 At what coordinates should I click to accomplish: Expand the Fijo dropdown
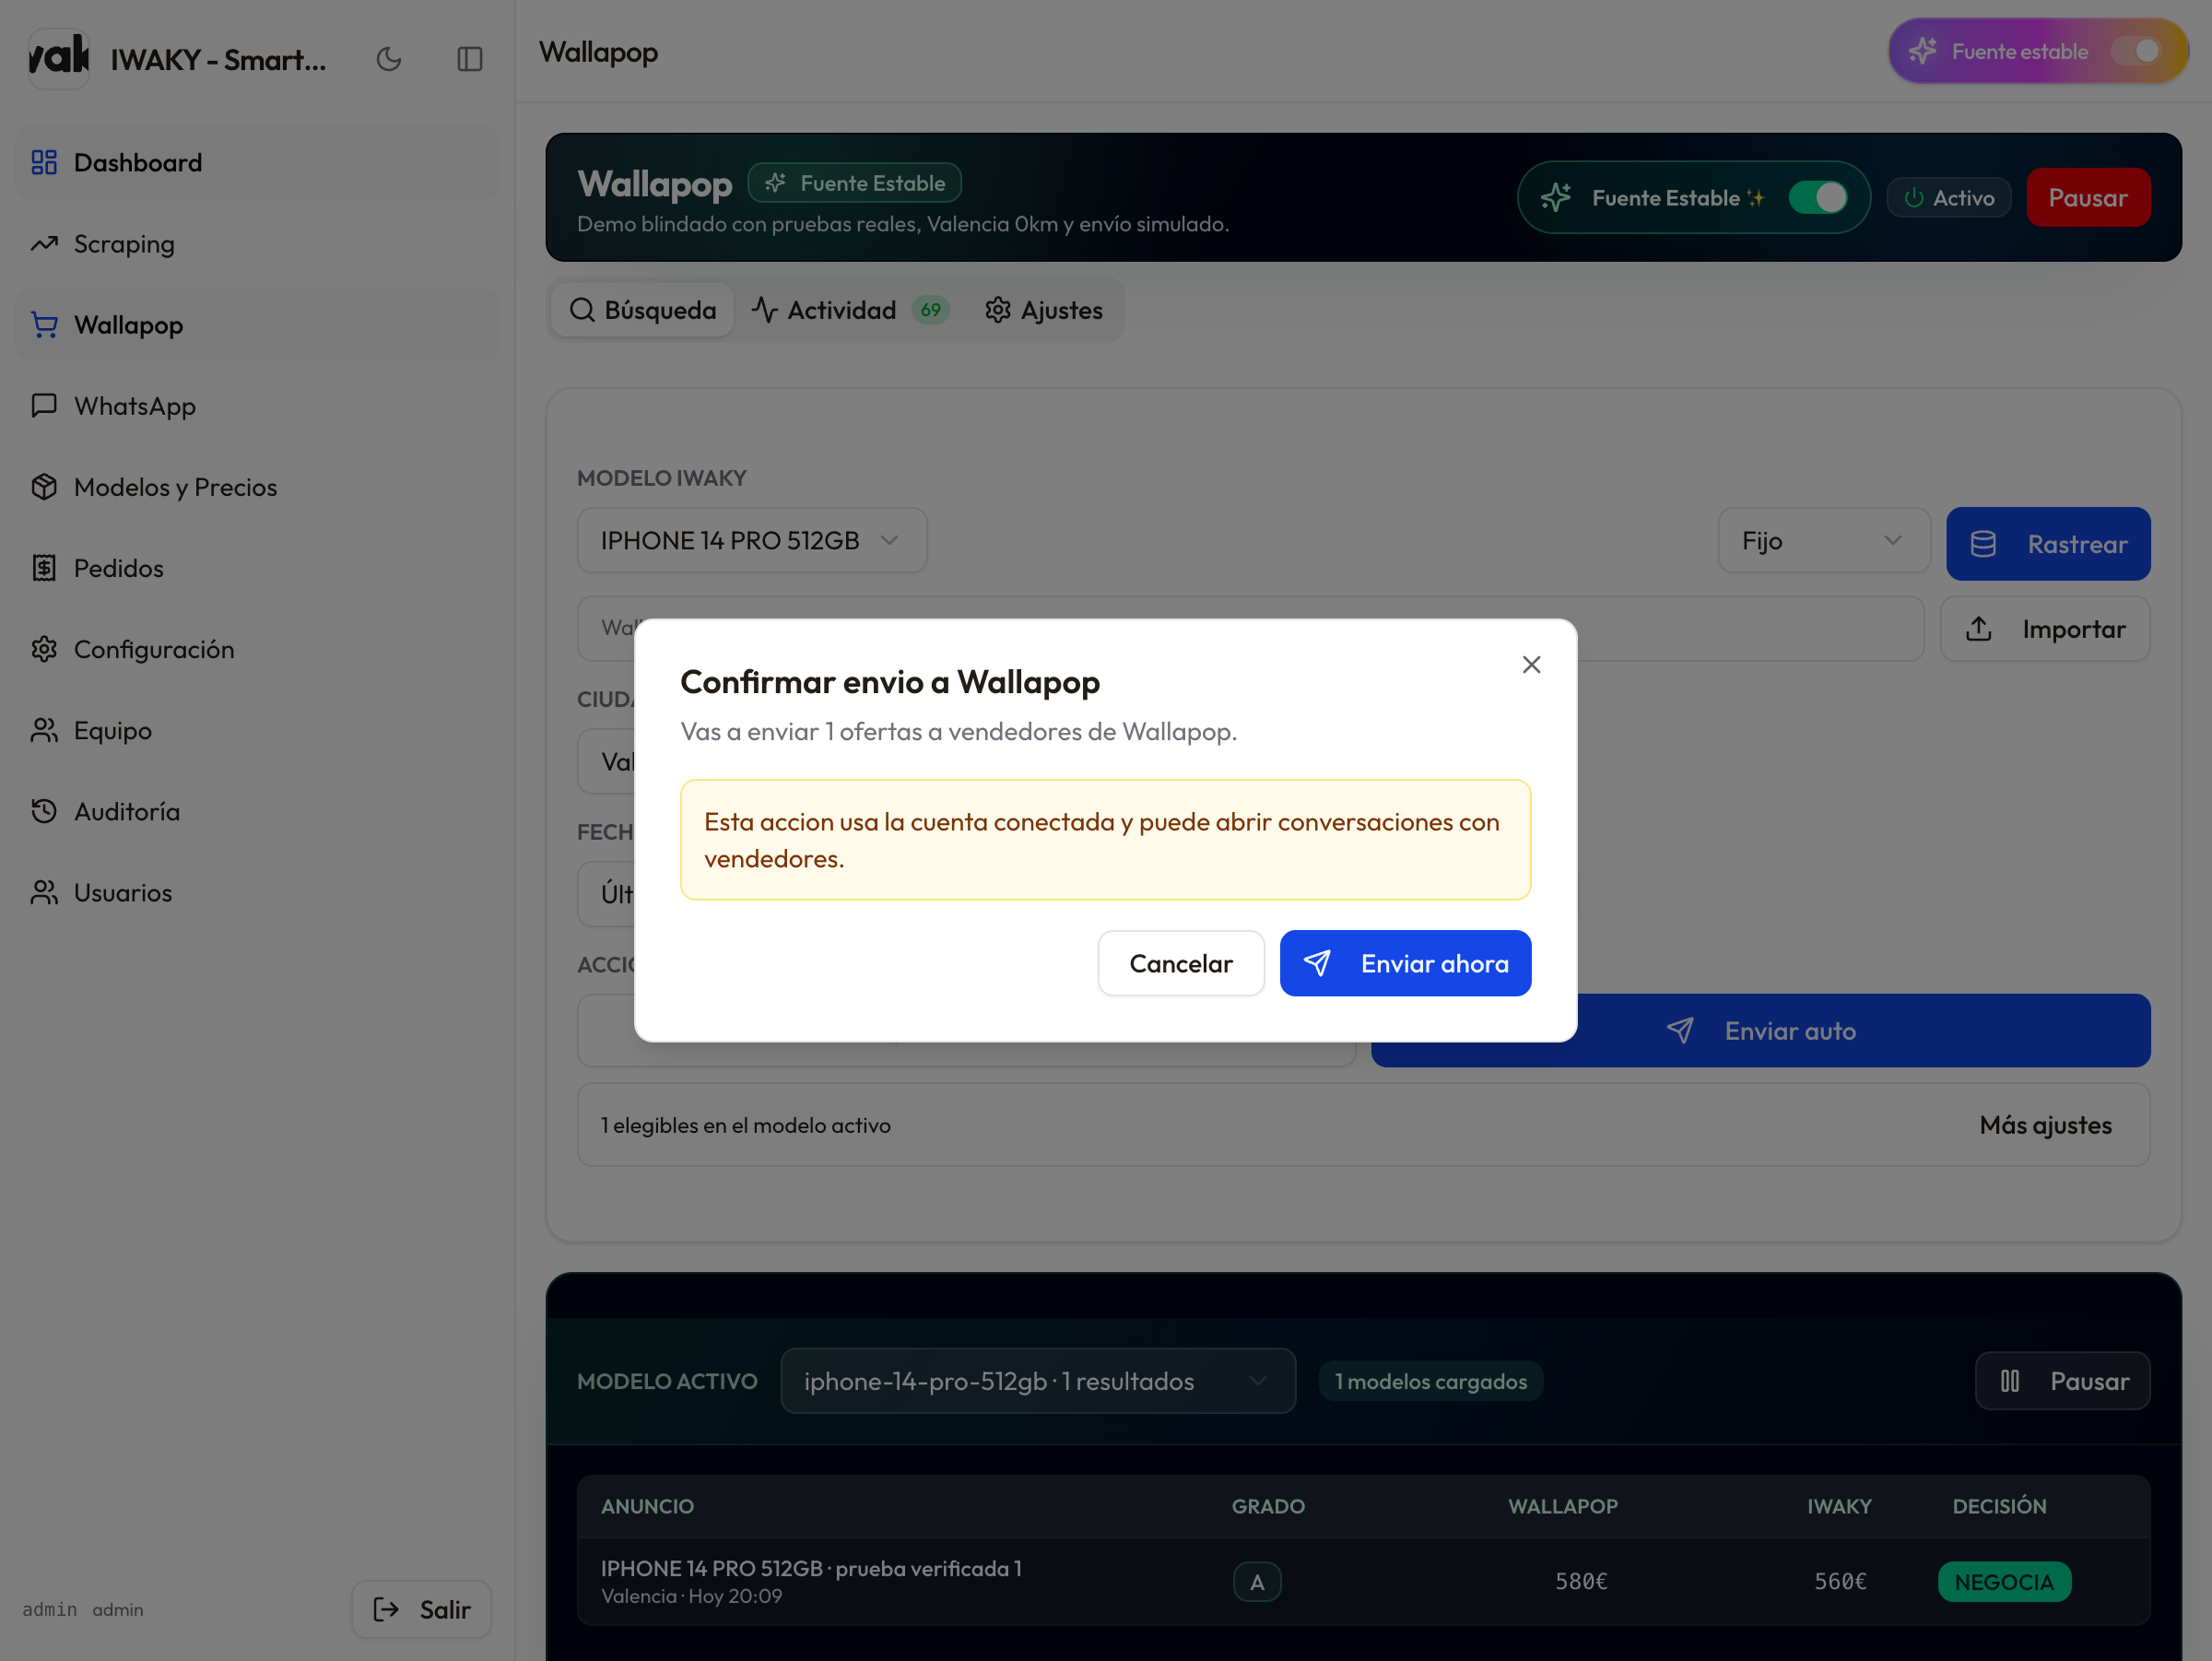(1823, 540)
